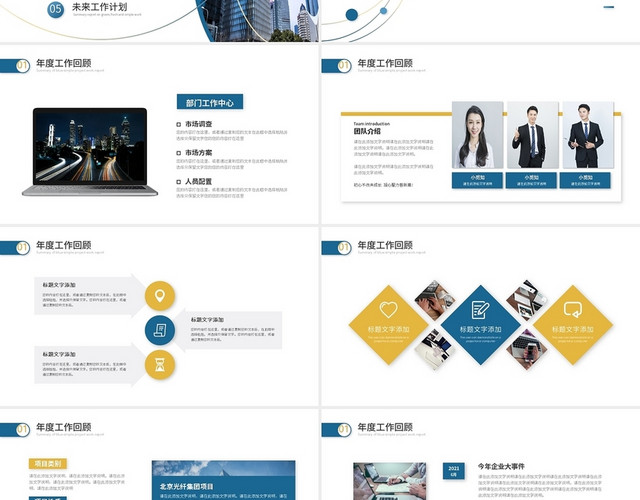
Task: Select the heart icon in yellow diamond
Action: tap(388, 309)
